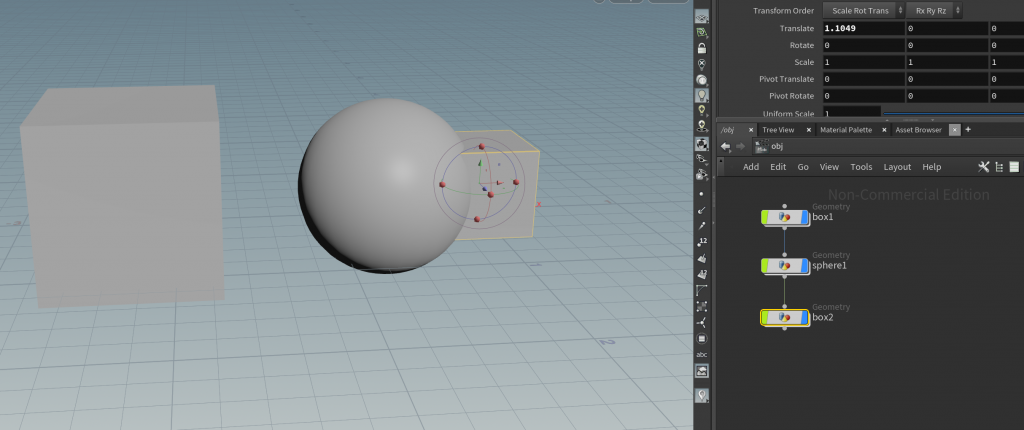Toggle the primitive normals display icon
1024x430 pixels.
[701, 258]
